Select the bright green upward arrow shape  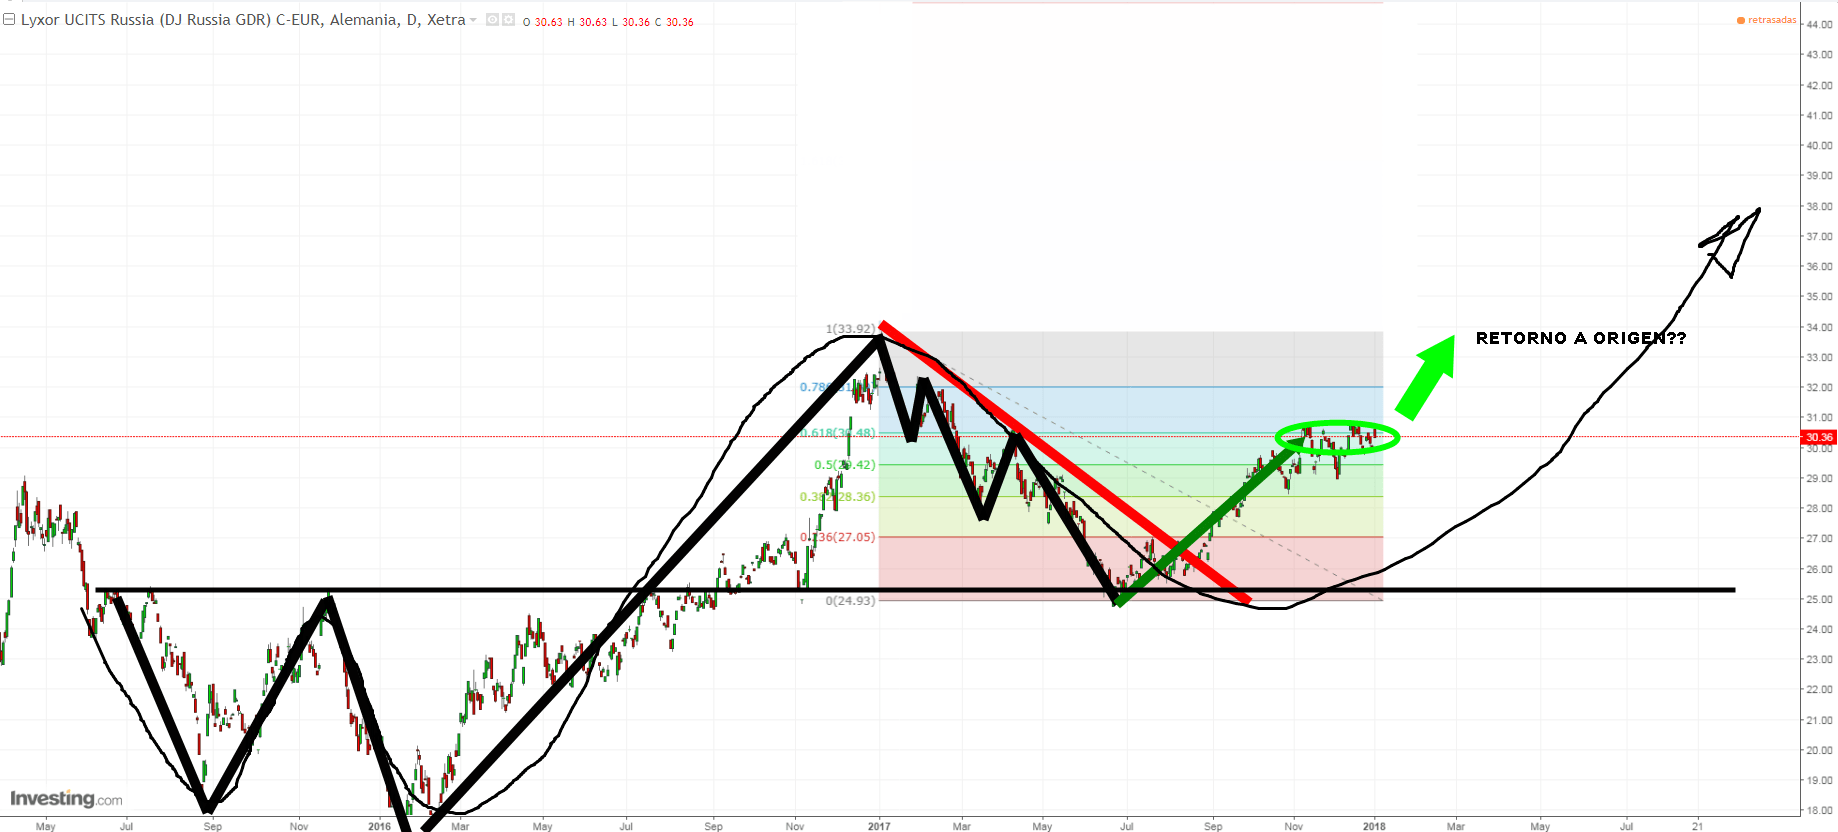click(x=1427, y=376)
